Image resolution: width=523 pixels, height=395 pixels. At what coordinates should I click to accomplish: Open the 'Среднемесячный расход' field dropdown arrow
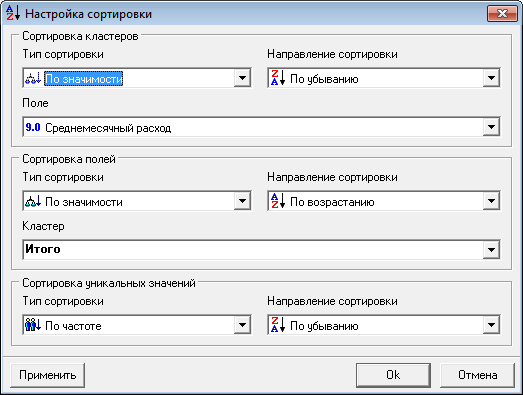[x=491, y=127]
